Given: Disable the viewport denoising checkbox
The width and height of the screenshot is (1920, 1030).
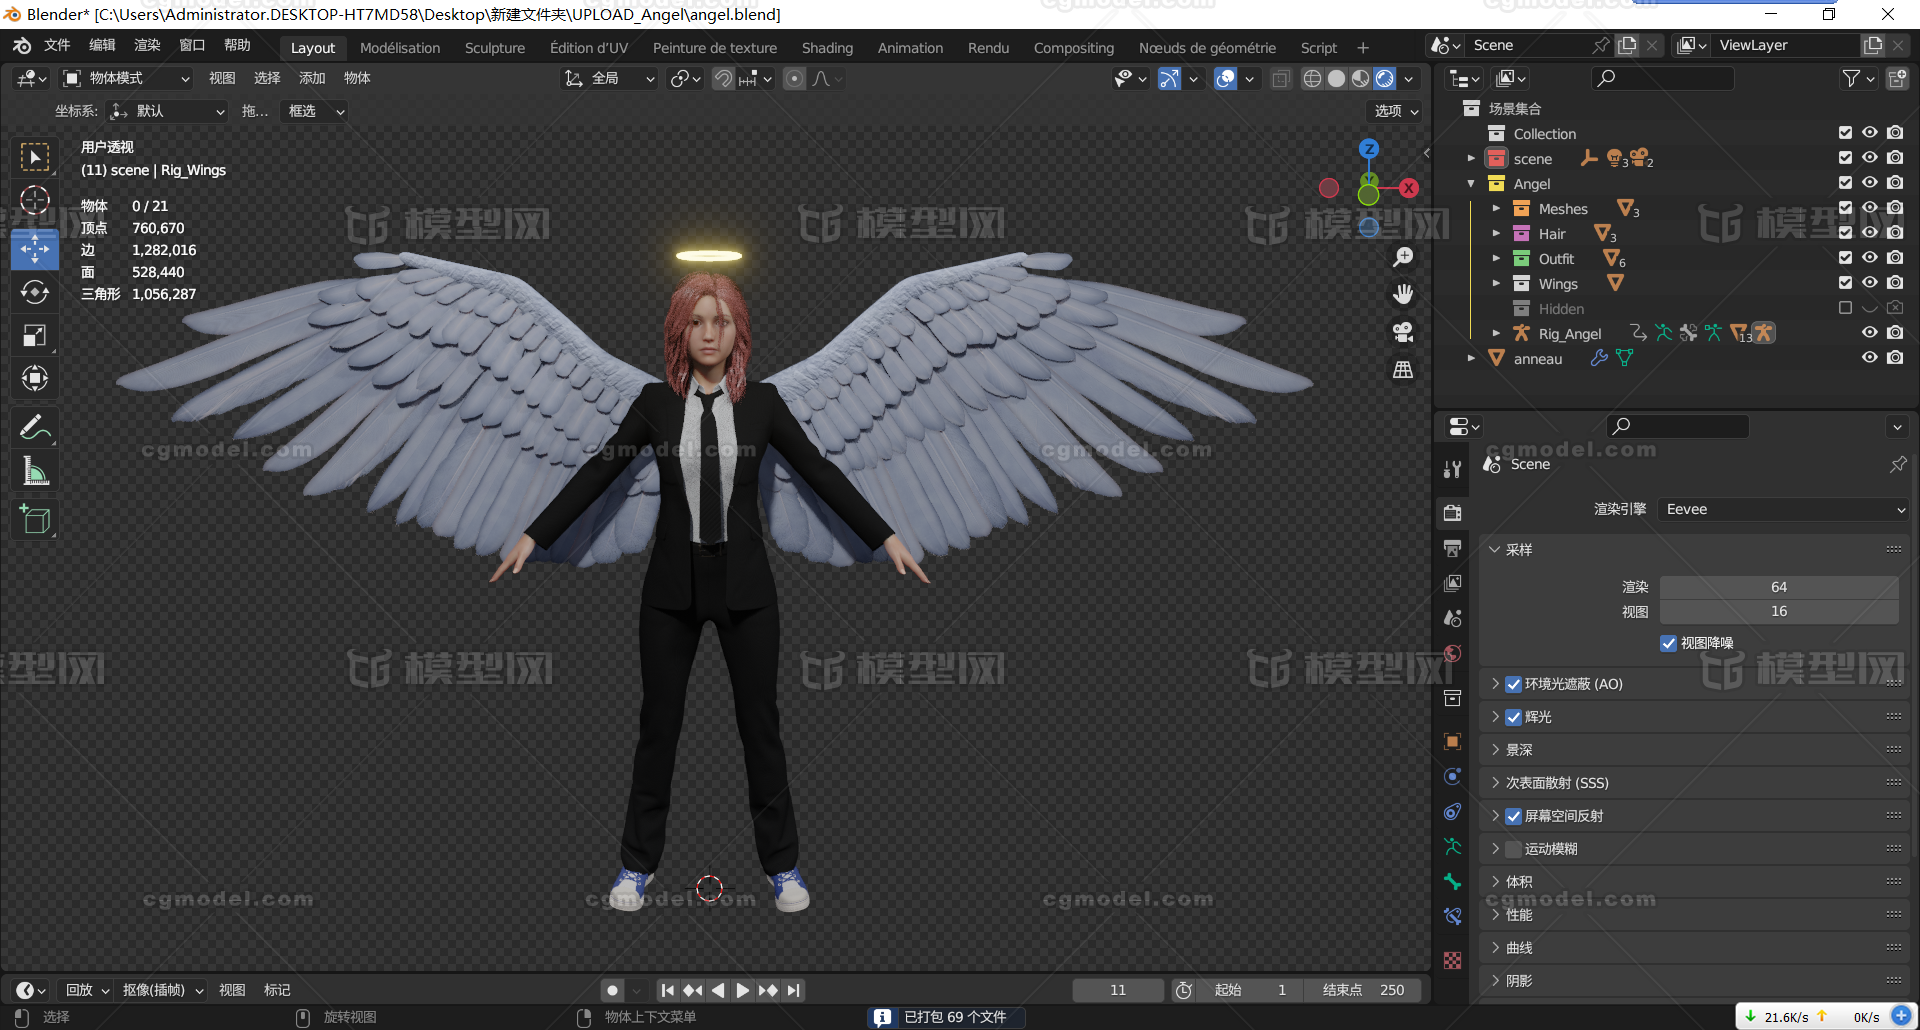Looking at the screenshot, I should tap(1669, 643).
